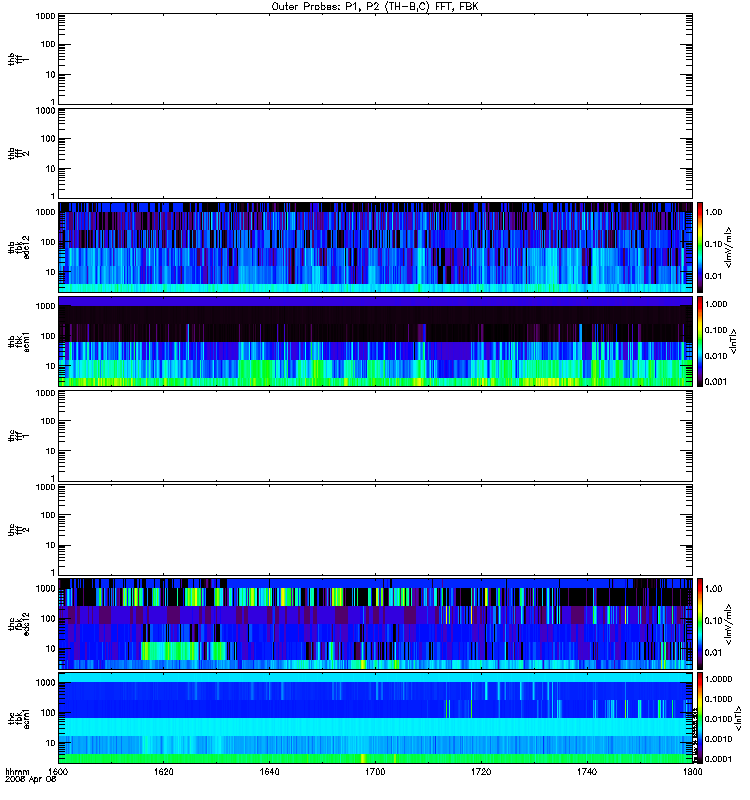Click the <|mV/m|> unit label beside thb edc12 color bar
The image size is (750, 800).
(x=729, y=247)
